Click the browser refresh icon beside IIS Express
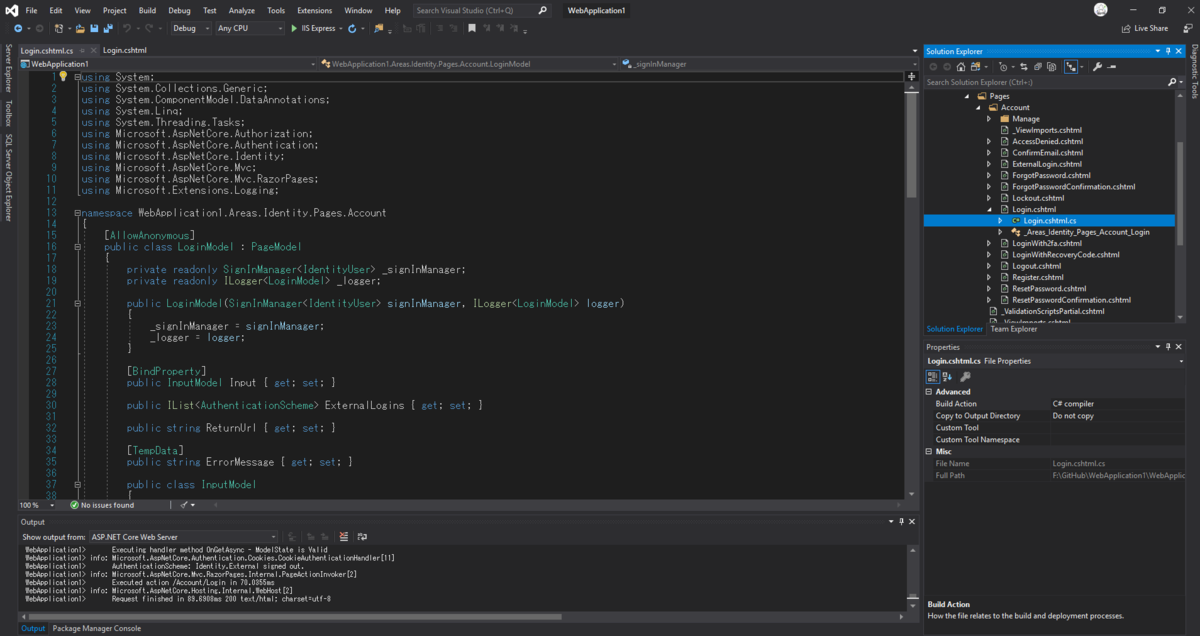Image resolution: width=1200 pixels, height=636 pixels. (352, 28)
